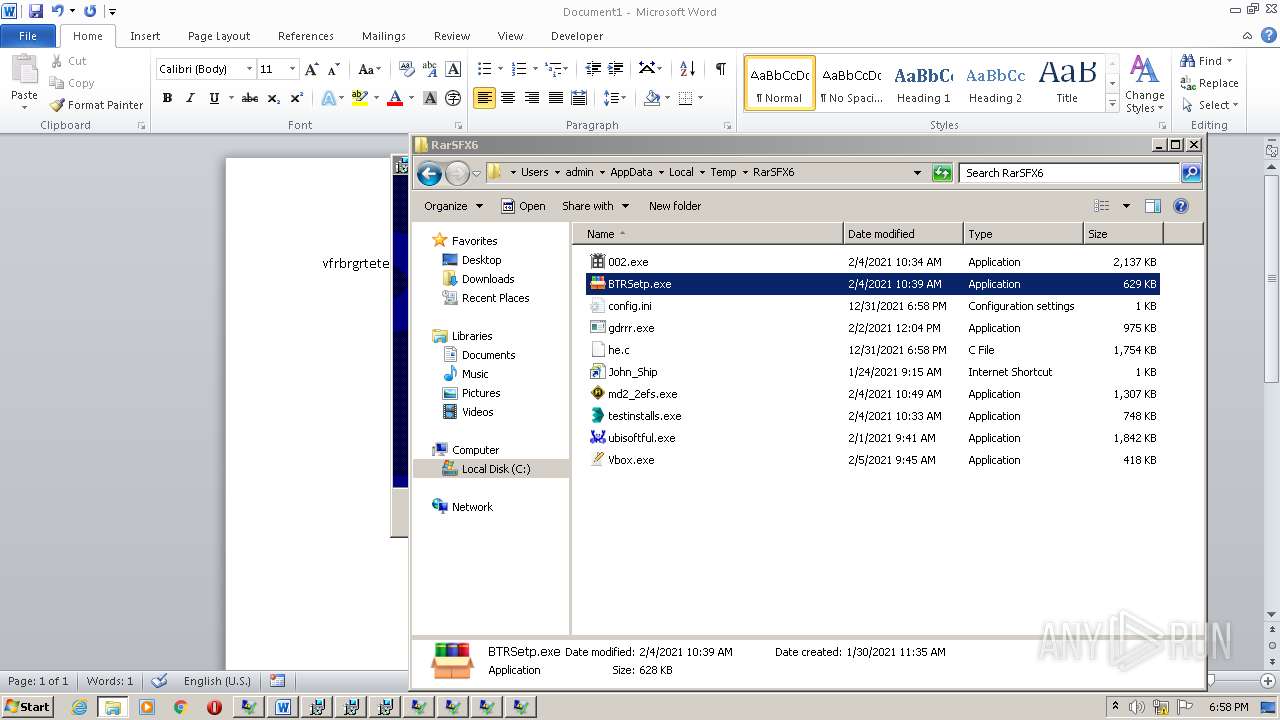The image size is (1280, 720).
Task: Expand the Share with dropdown
Action: click(596, 206)
